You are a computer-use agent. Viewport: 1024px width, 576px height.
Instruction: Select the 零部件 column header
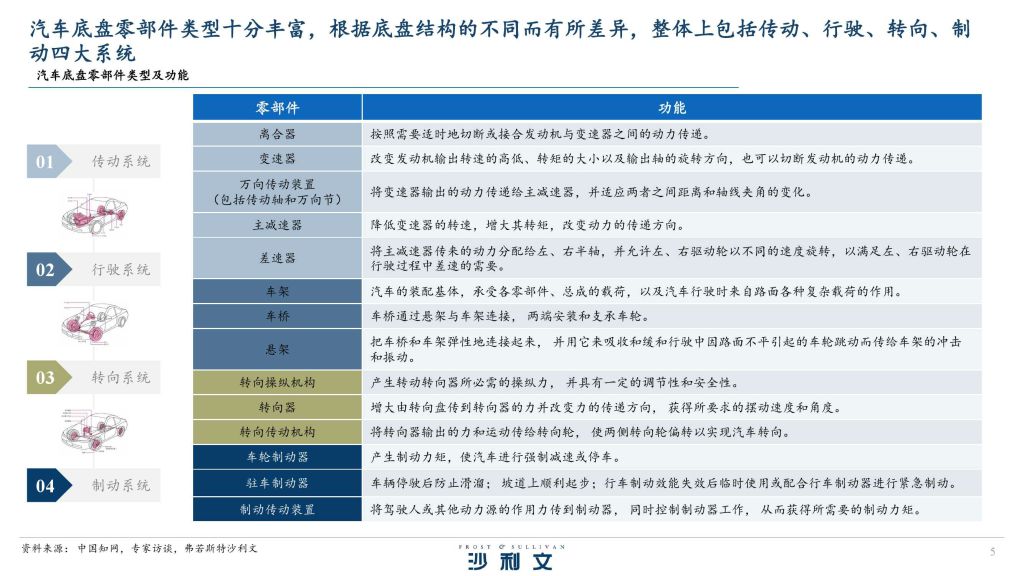coord(278,107)
